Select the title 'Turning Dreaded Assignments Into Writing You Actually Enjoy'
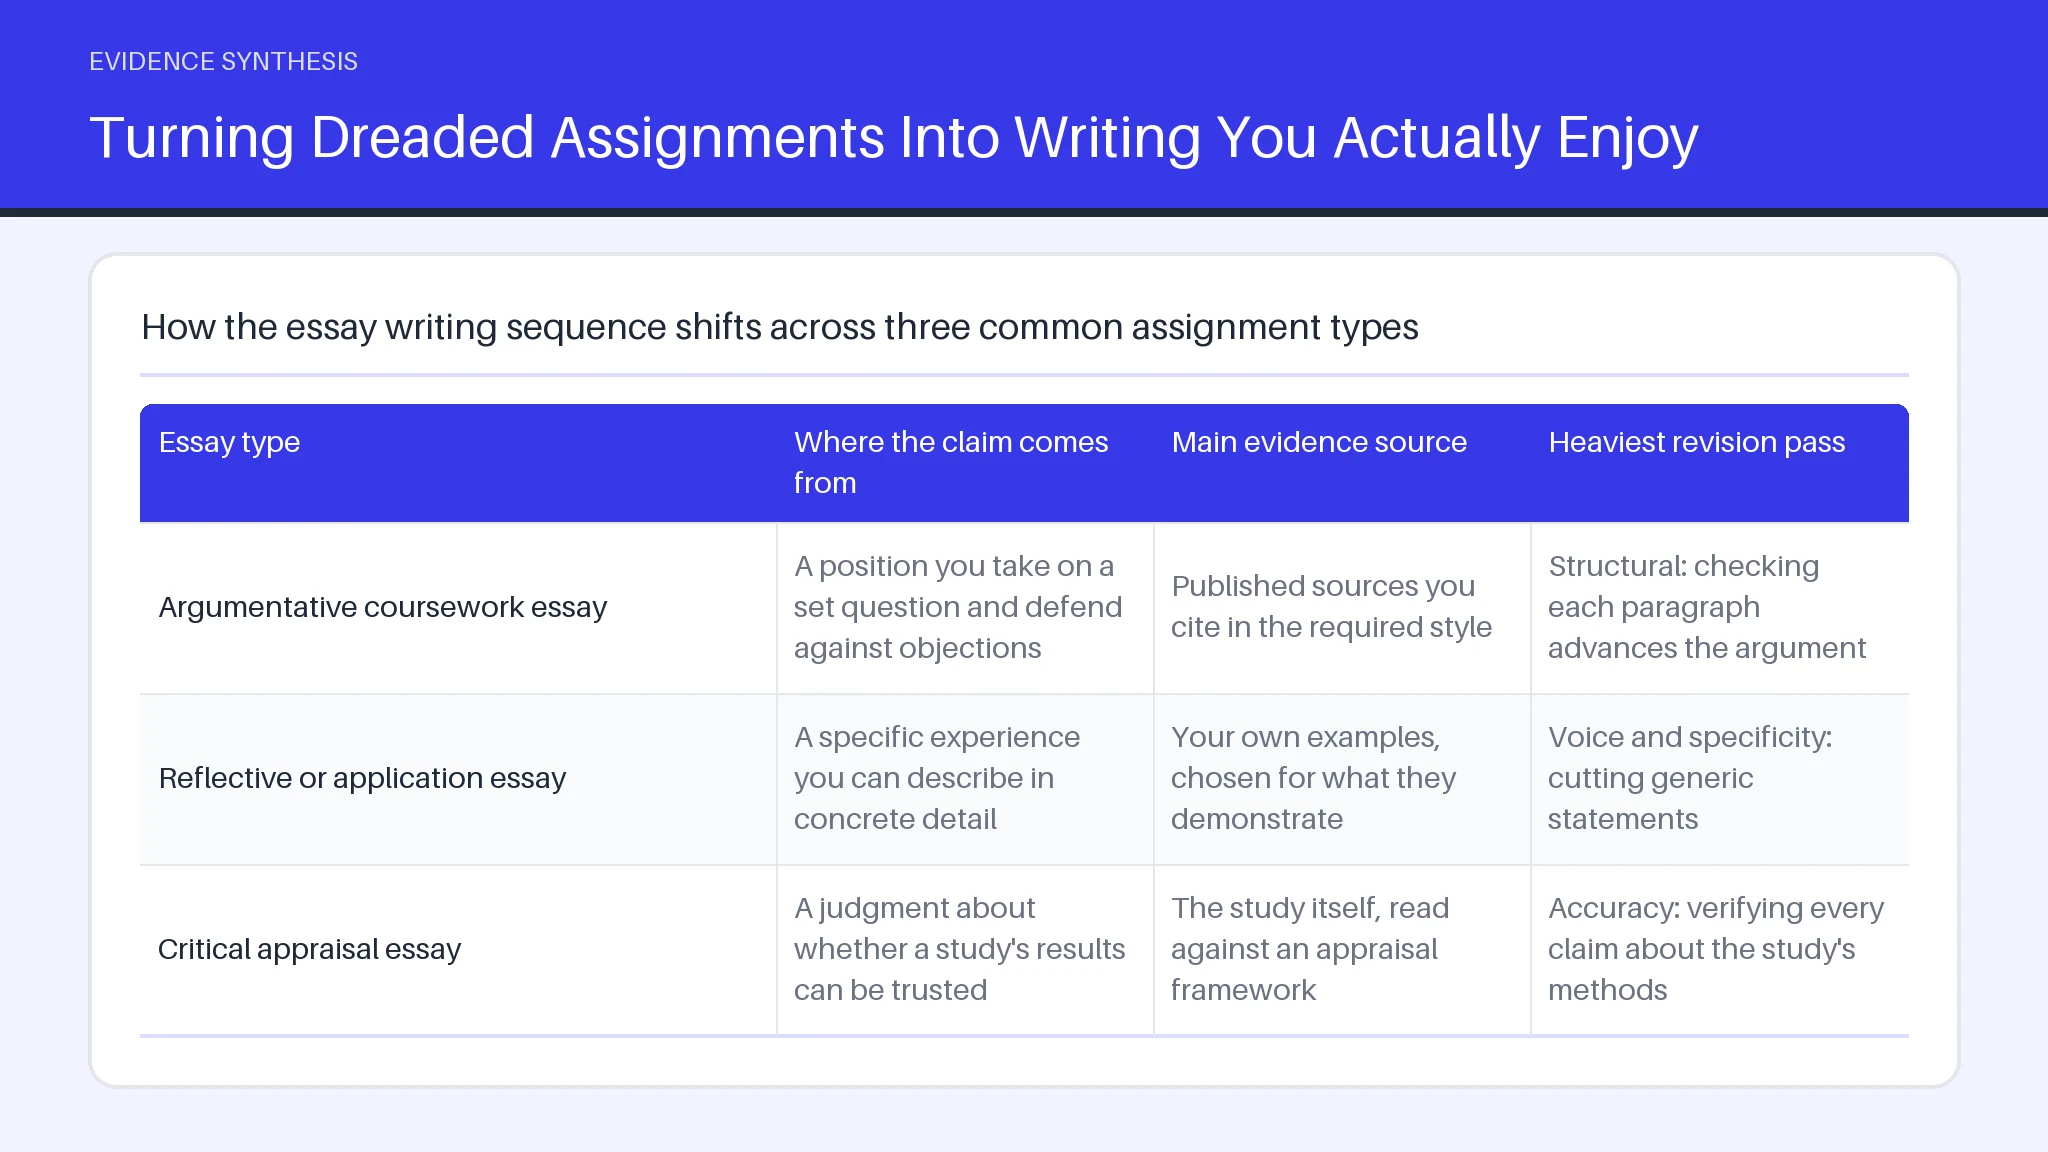The width and height of the screenshot is (2048, 1152). (x=894, y=137)
